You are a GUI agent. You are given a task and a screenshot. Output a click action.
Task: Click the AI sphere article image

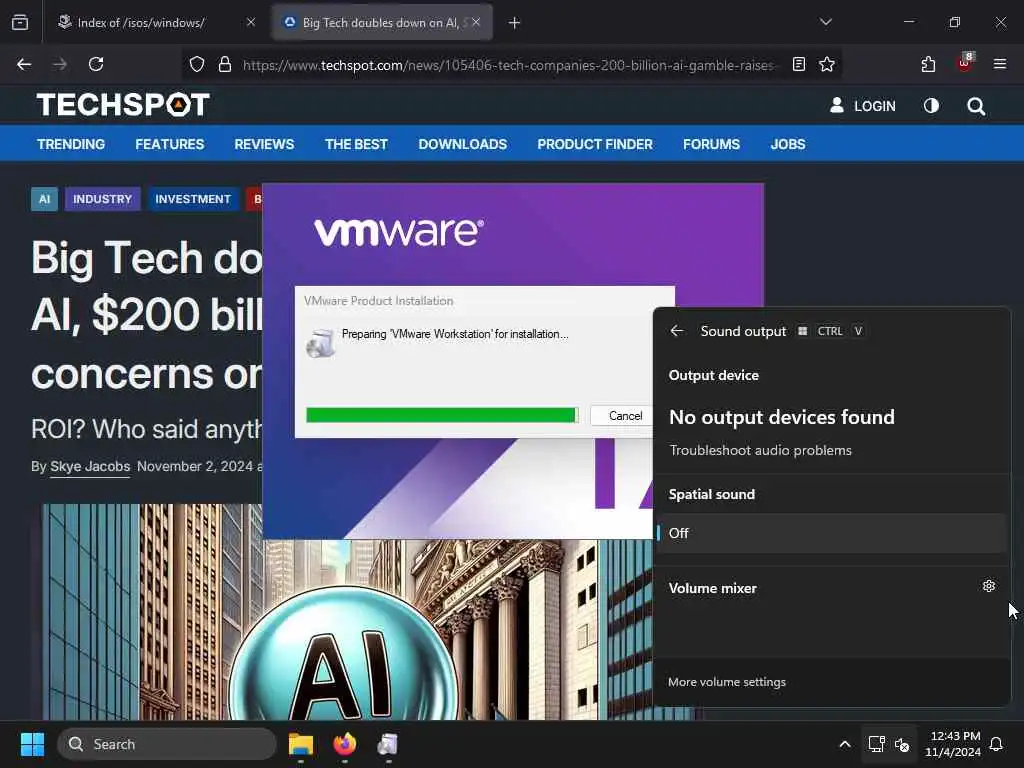click(343, 654)
